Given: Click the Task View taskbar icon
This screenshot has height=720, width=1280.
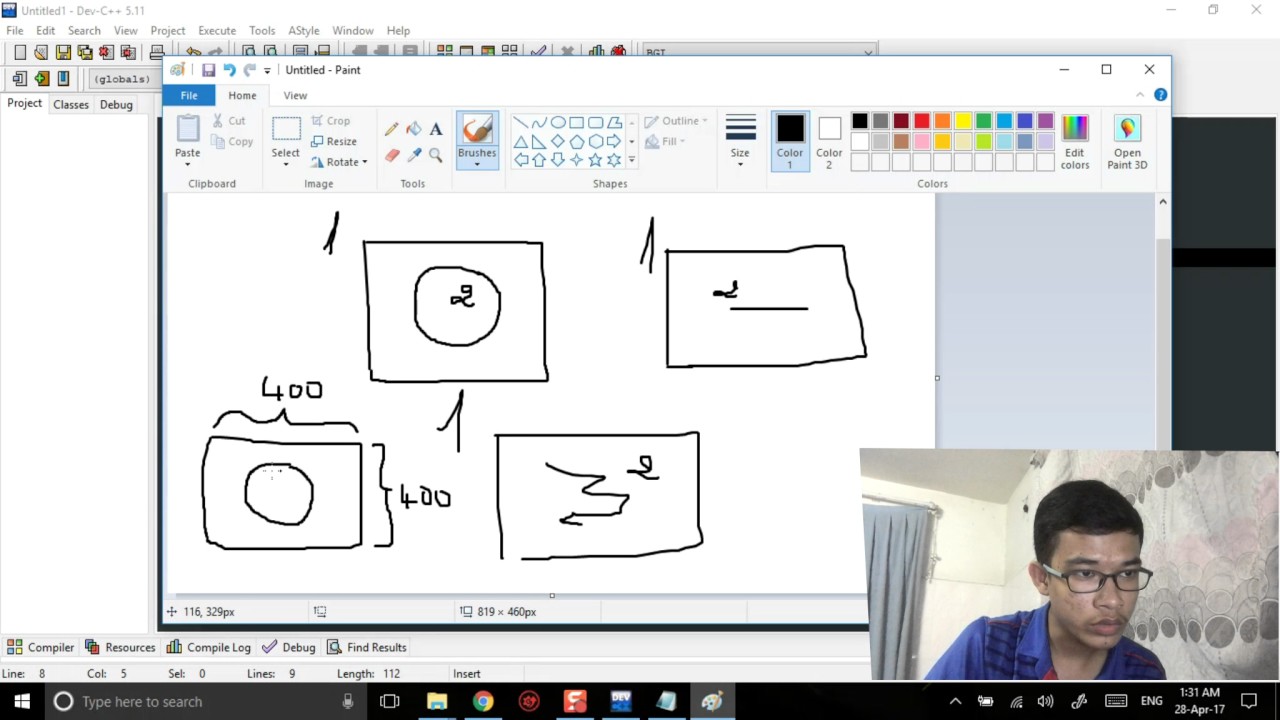Looking at the screenshot, I should [390, 701].
